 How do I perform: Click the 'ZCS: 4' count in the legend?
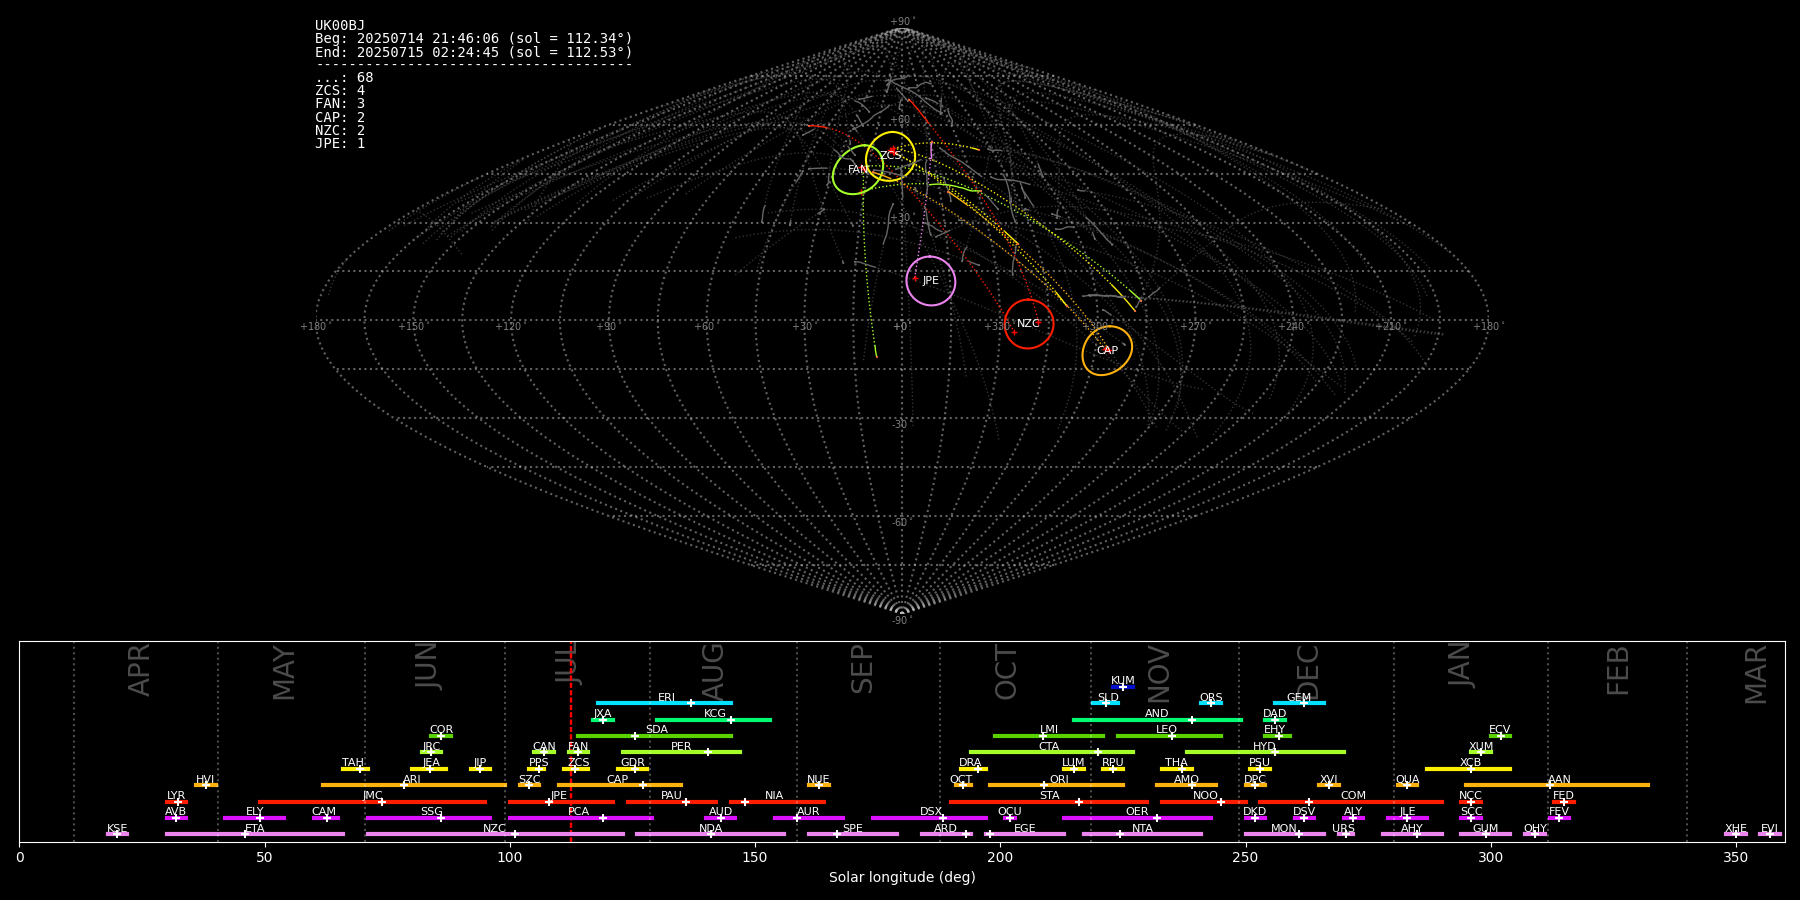tap(340, 91)
